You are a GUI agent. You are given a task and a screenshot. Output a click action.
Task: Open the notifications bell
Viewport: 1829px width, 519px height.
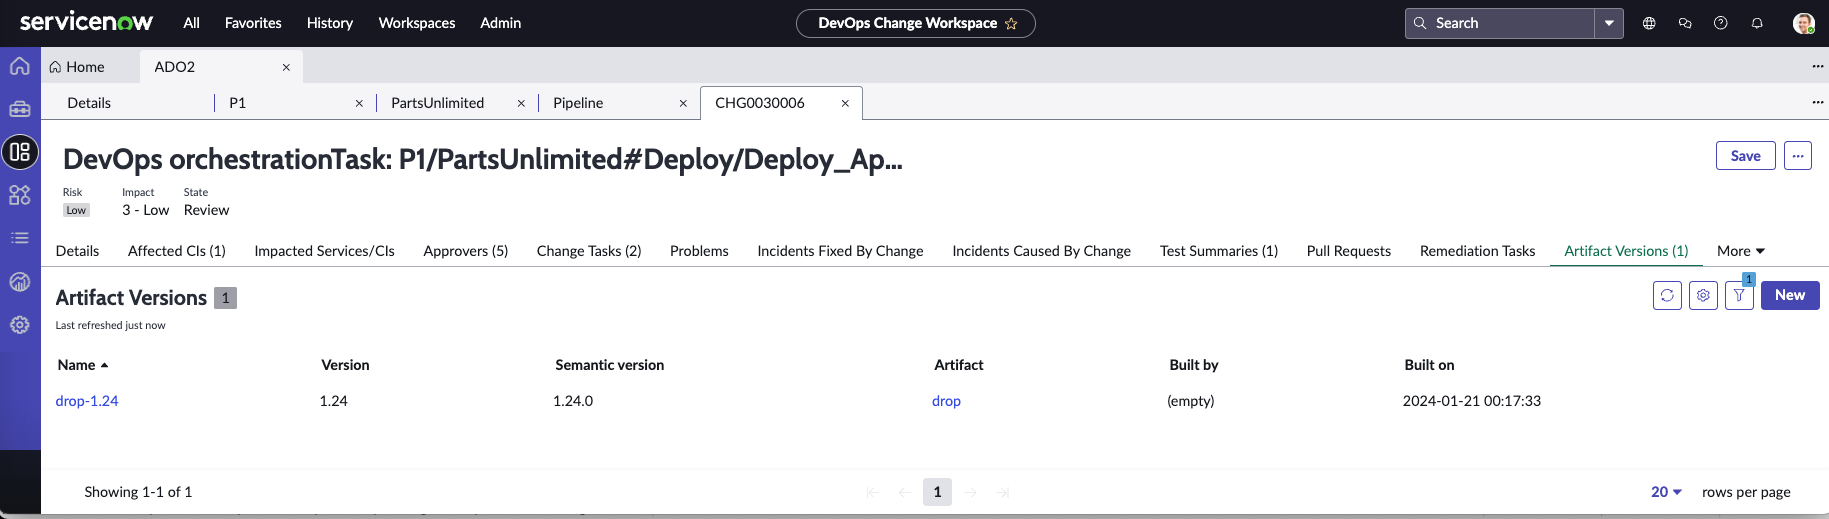pyautogui.click(x=1757, y=23)
